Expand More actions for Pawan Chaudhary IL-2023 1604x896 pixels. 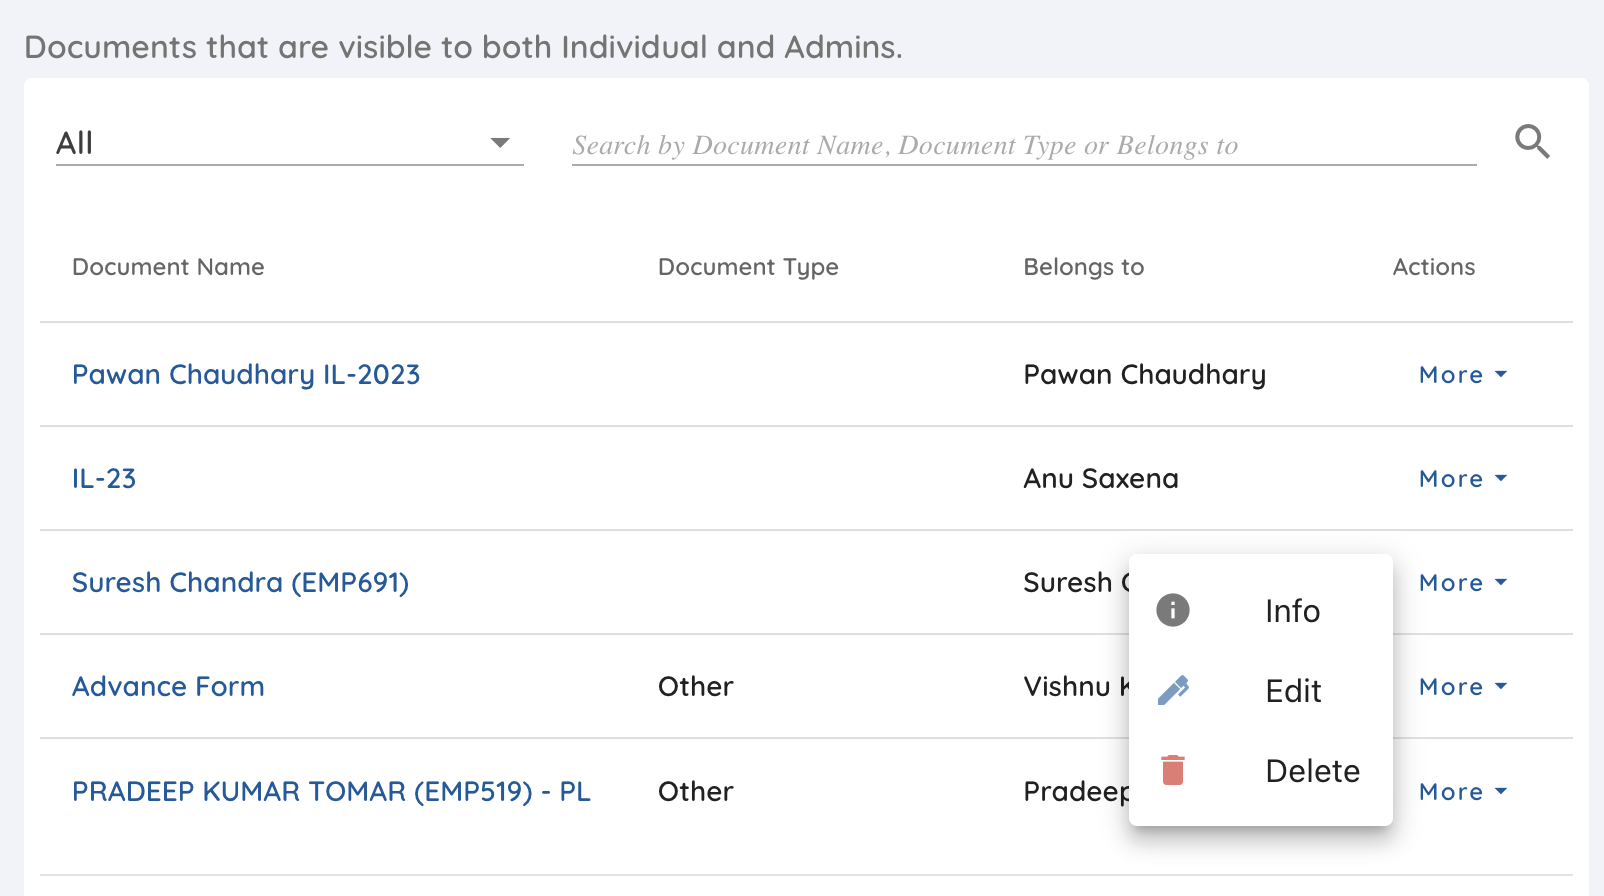pyautogui.click(x=1462, y=375)
